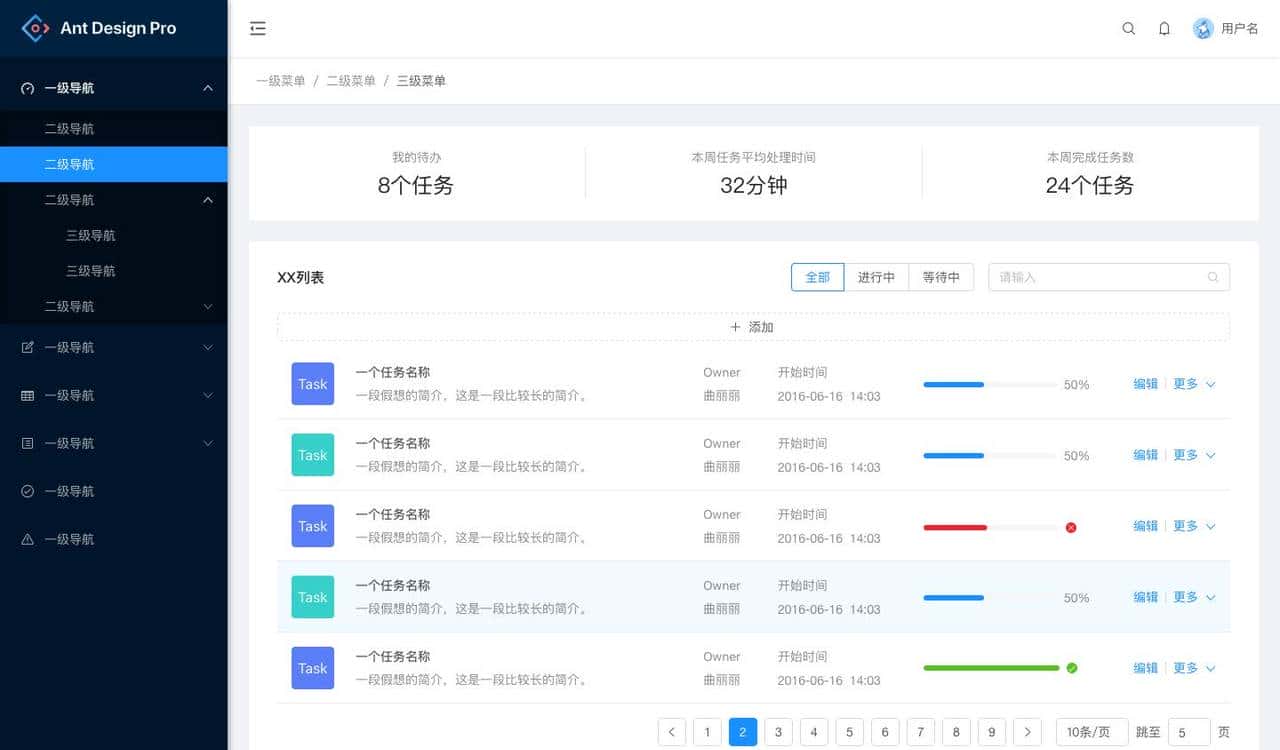
Task: Click 编辑 on the last task row
Action: pyautogui.click(x=1144, y=668)
